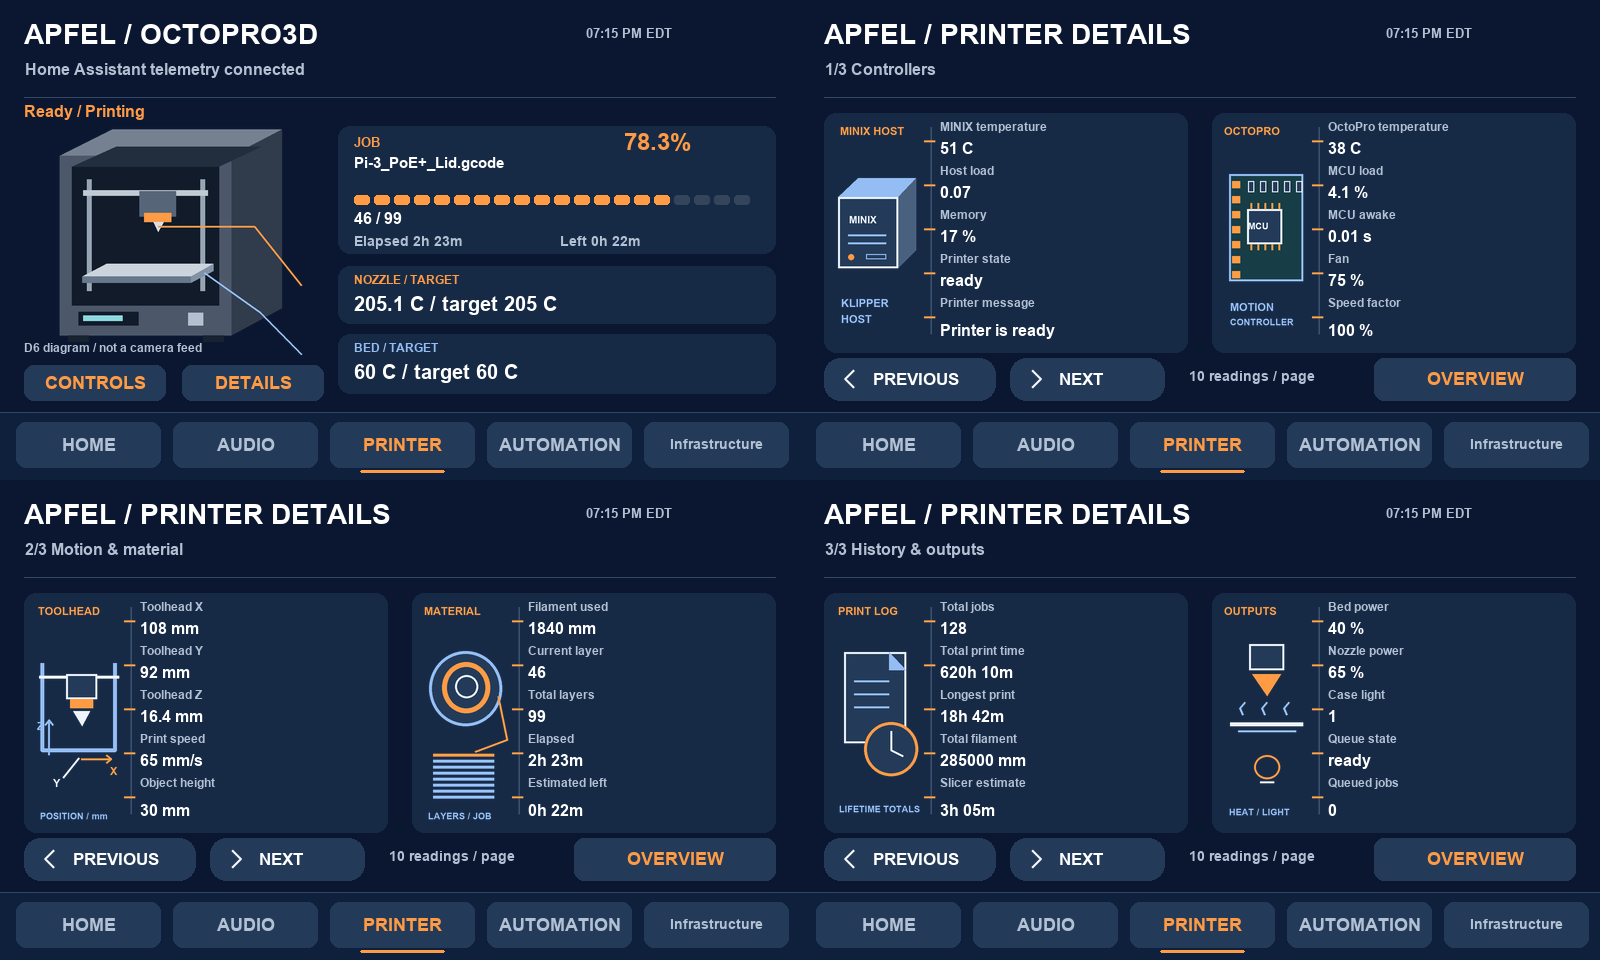The height and width of the screenshot is (960, 1600).
Task: Click the Pi-3_PoE+_Lid.gcode job name
Action: pos(429,163)
